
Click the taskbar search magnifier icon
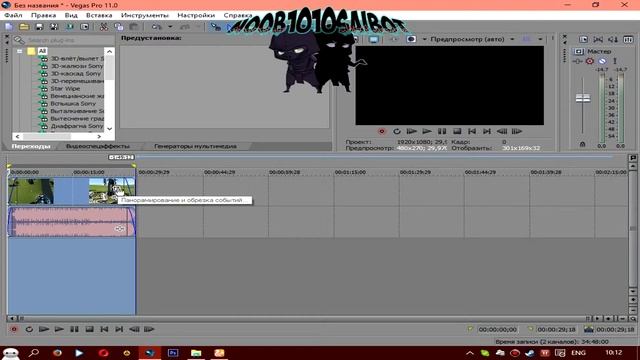34,353
